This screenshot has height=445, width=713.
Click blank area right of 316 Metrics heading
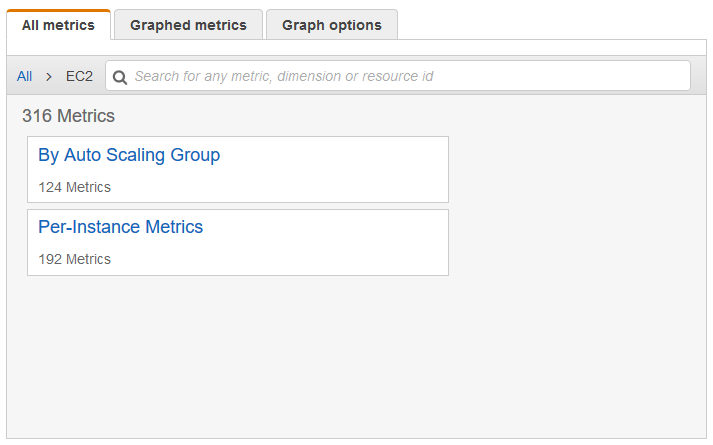click(400, 116)
